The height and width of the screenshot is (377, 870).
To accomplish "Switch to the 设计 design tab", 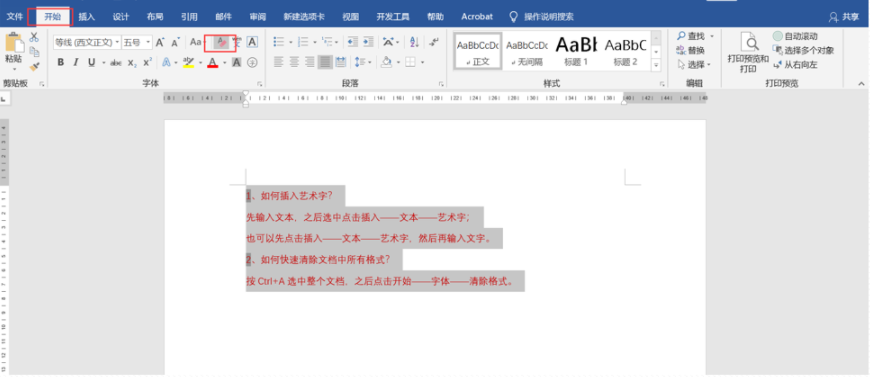I will pyautogui.click(x=121, y=17).
